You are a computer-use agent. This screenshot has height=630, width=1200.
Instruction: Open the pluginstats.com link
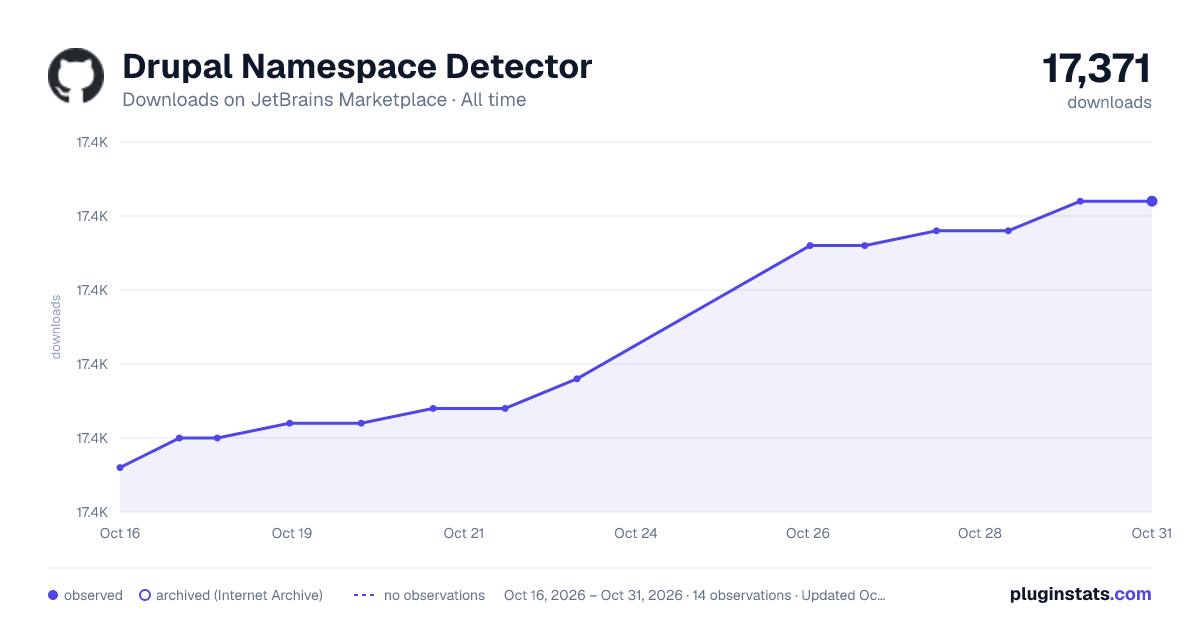(x=1080, y=594)
